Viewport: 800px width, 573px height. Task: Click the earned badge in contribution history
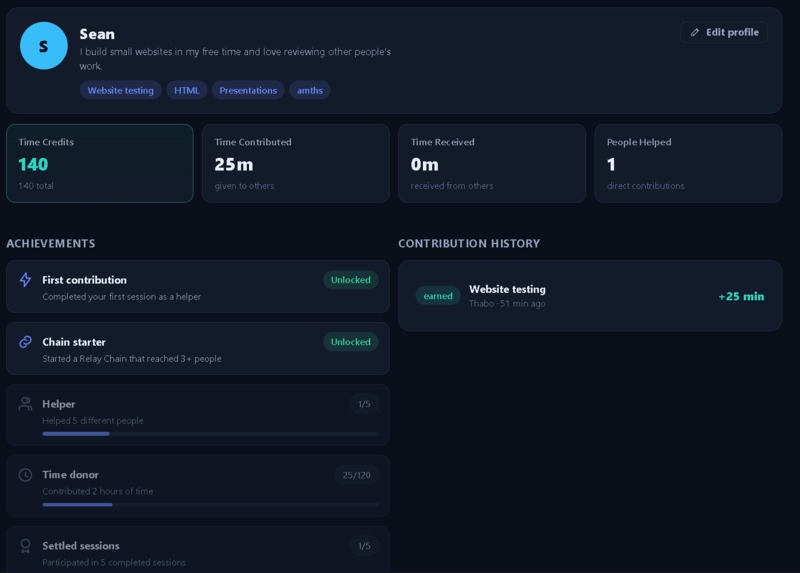pyautogui.click(x=438, y=296)
